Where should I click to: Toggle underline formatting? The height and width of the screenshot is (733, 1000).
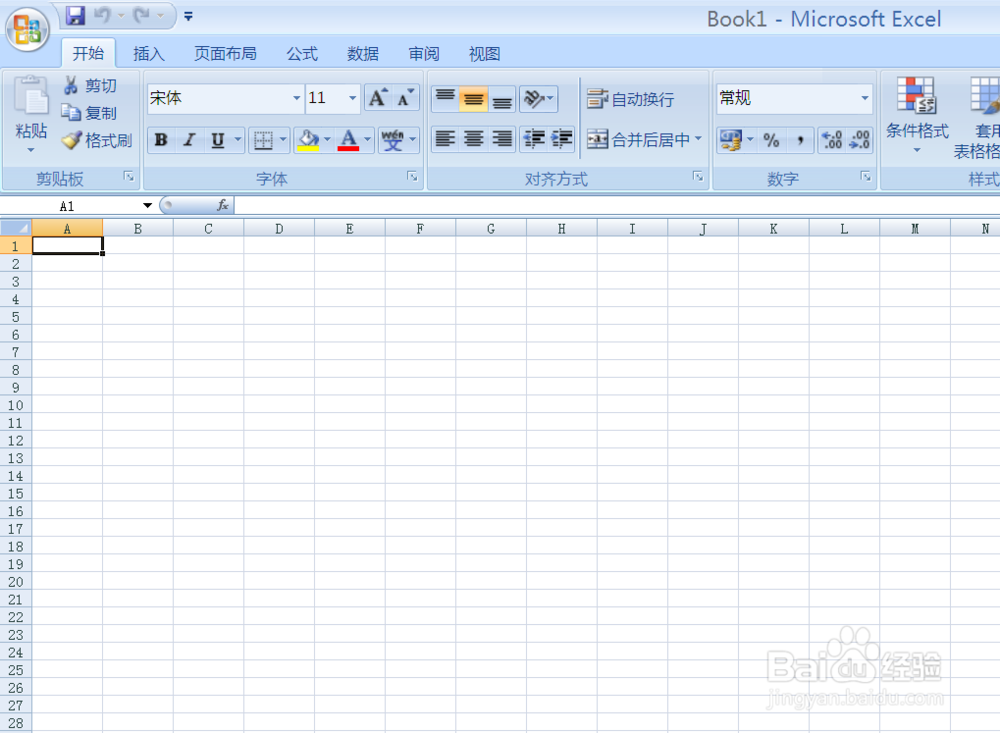pyautogui.click(x=217, y=140)
